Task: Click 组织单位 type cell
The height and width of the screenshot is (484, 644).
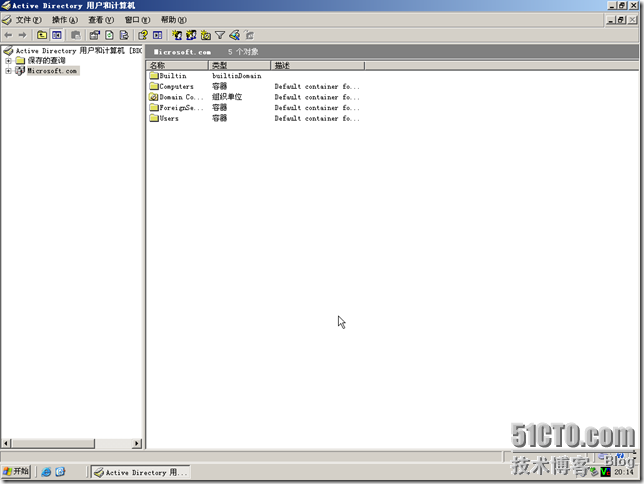Action: click(x=227, y=97)
